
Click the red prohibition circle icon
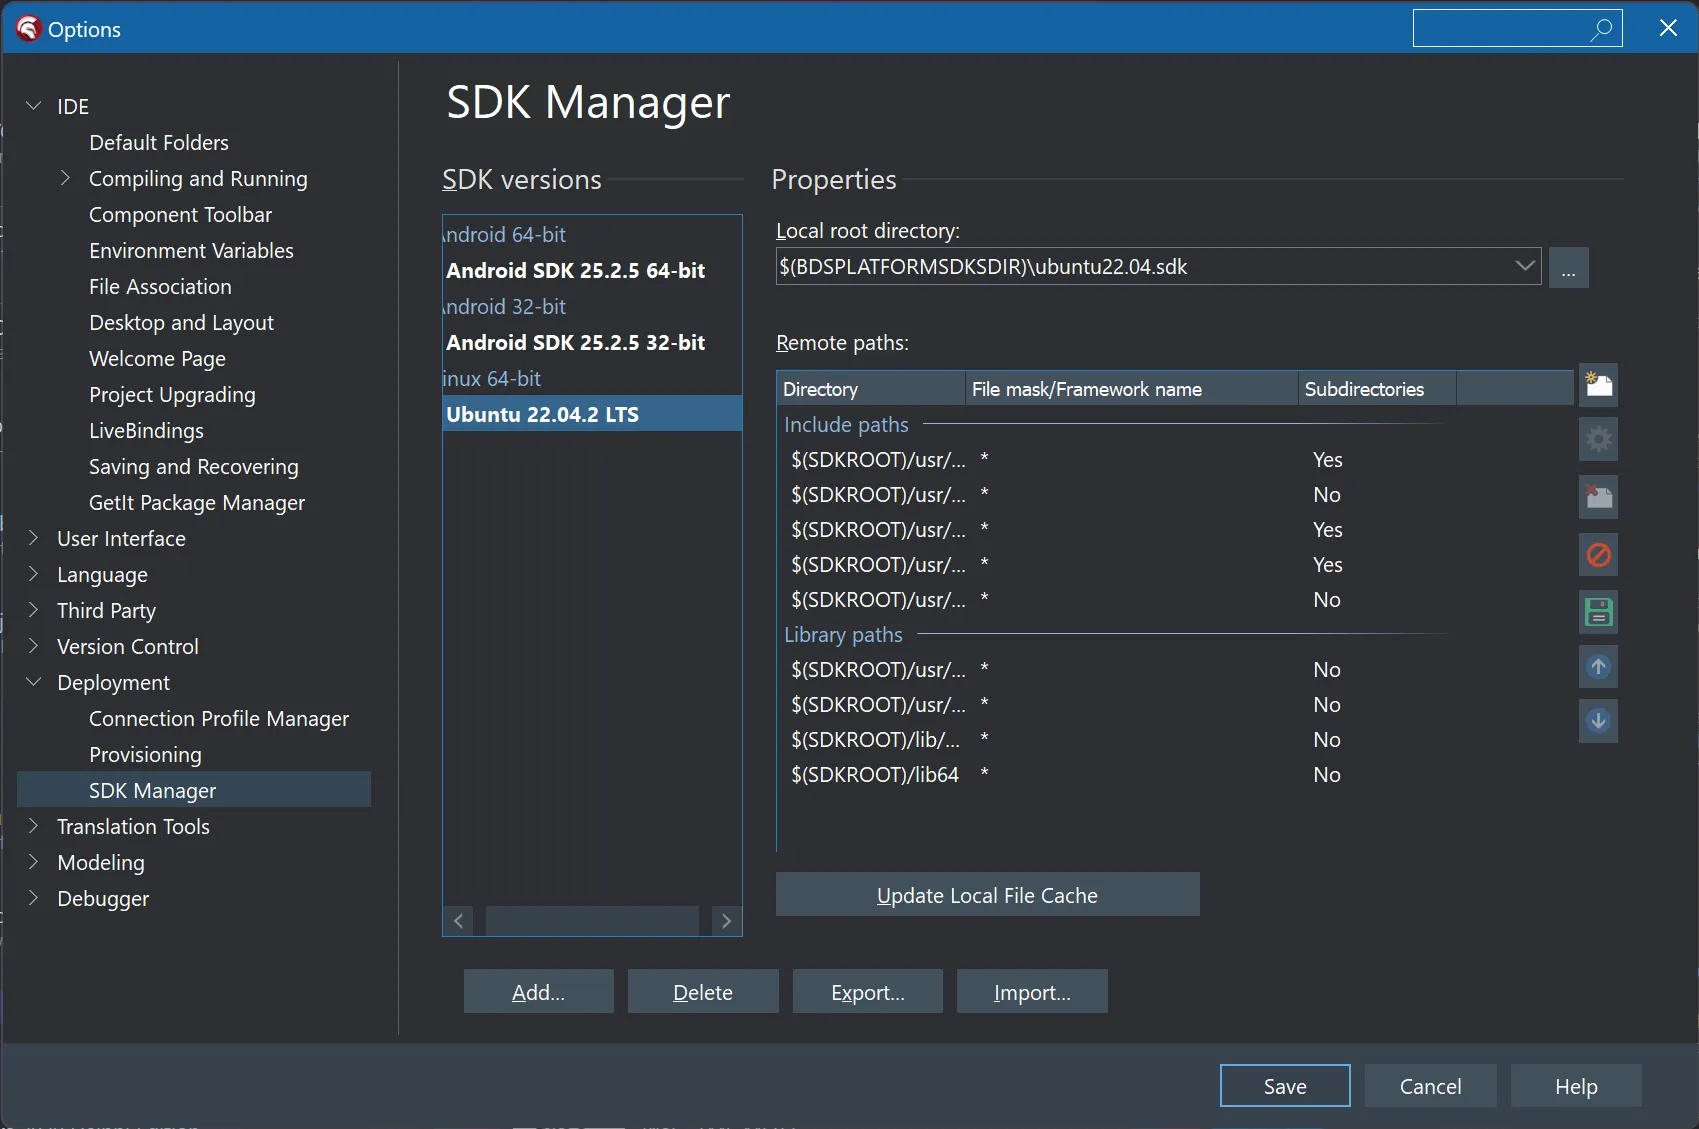click(x=1598, y=555)
